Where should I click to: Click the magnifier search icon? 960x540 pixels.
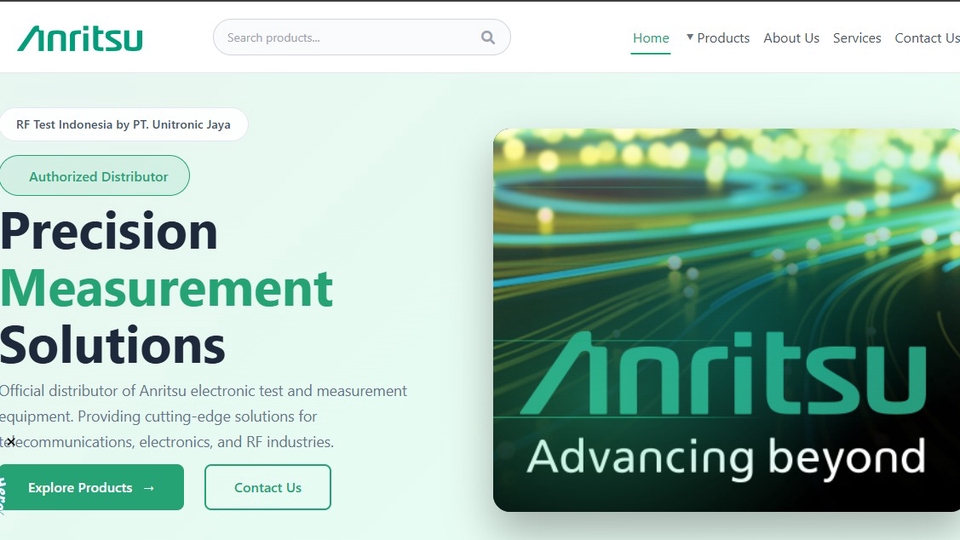click(487, 38)
